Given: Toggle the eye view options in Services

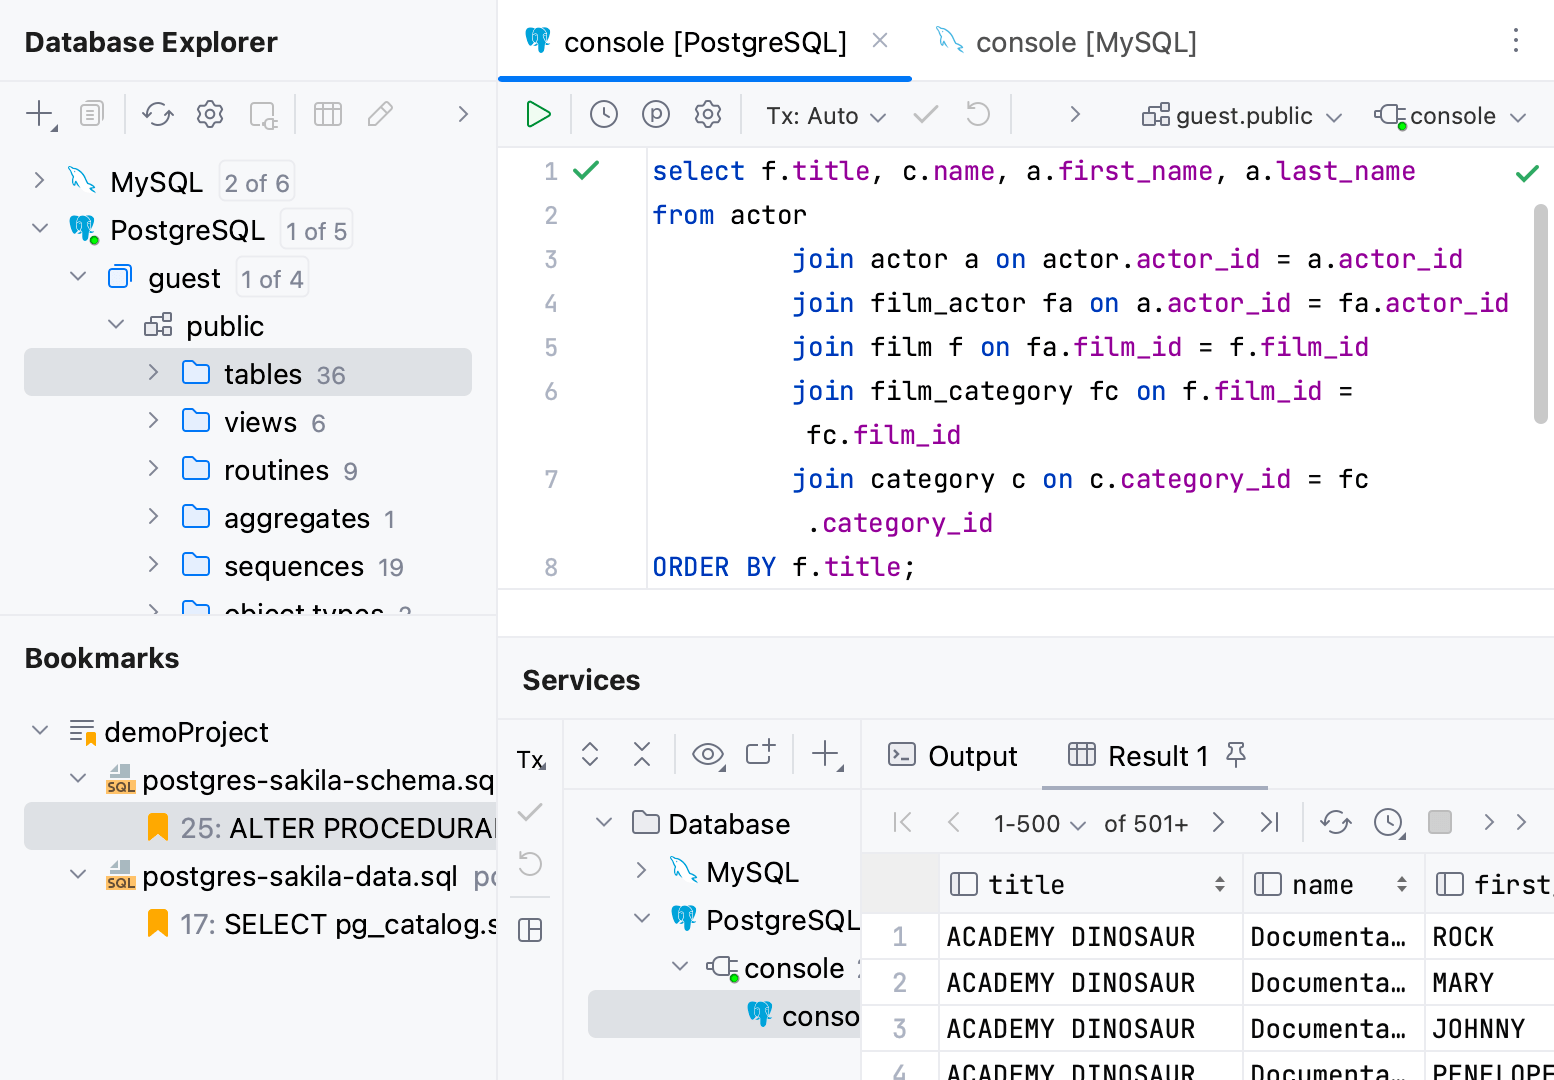Looking at the screenshot, I should [708, 755].
